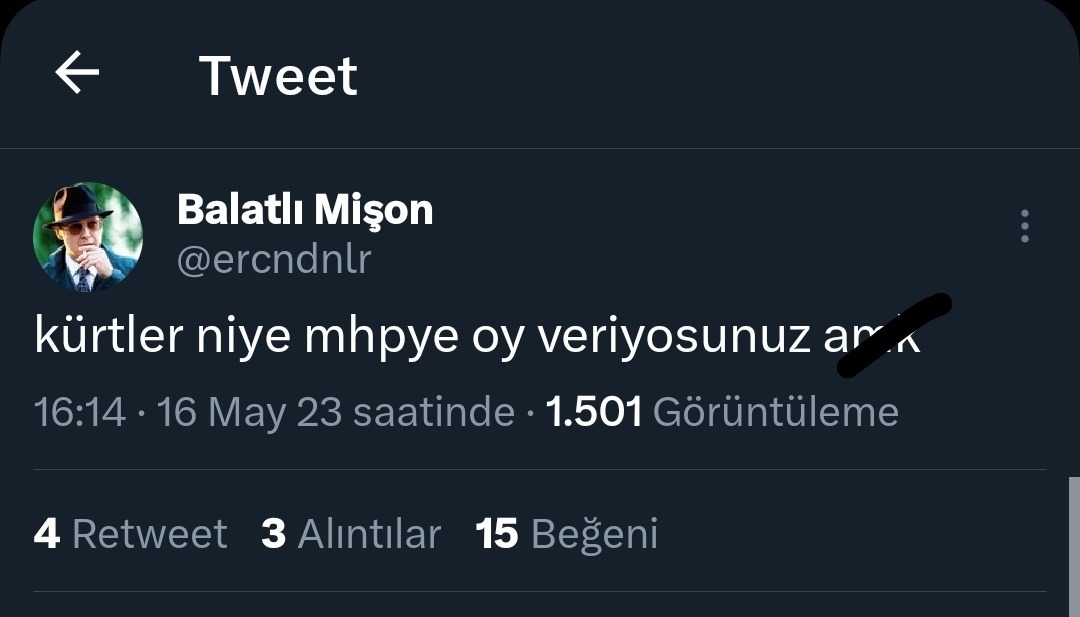This screenshot has height=617, width=1080.
Task: Show the 3 Alıntılar quotes
Action: [351, 534]
